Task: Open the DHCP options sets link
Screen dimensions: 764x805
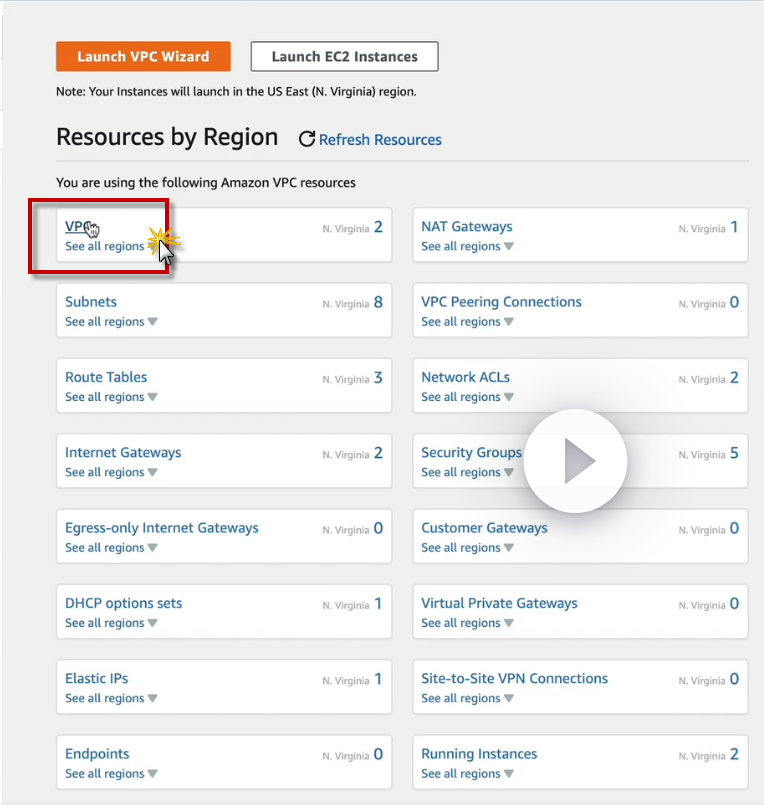Action: click(124, 603)
